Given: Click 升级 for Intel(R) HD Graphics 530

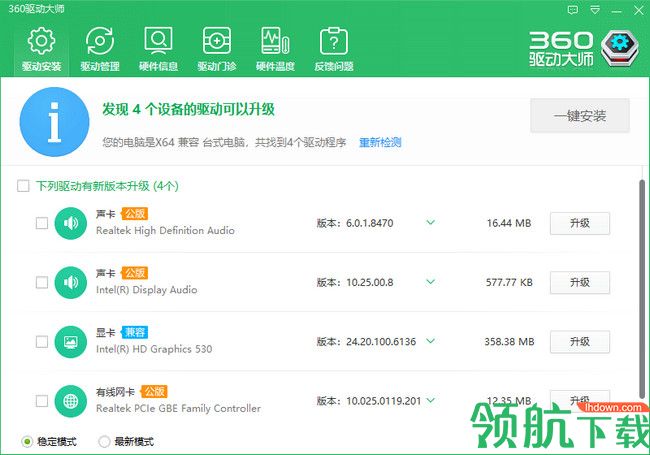Looking at the screenshot, I should click(x=580, y=342).
